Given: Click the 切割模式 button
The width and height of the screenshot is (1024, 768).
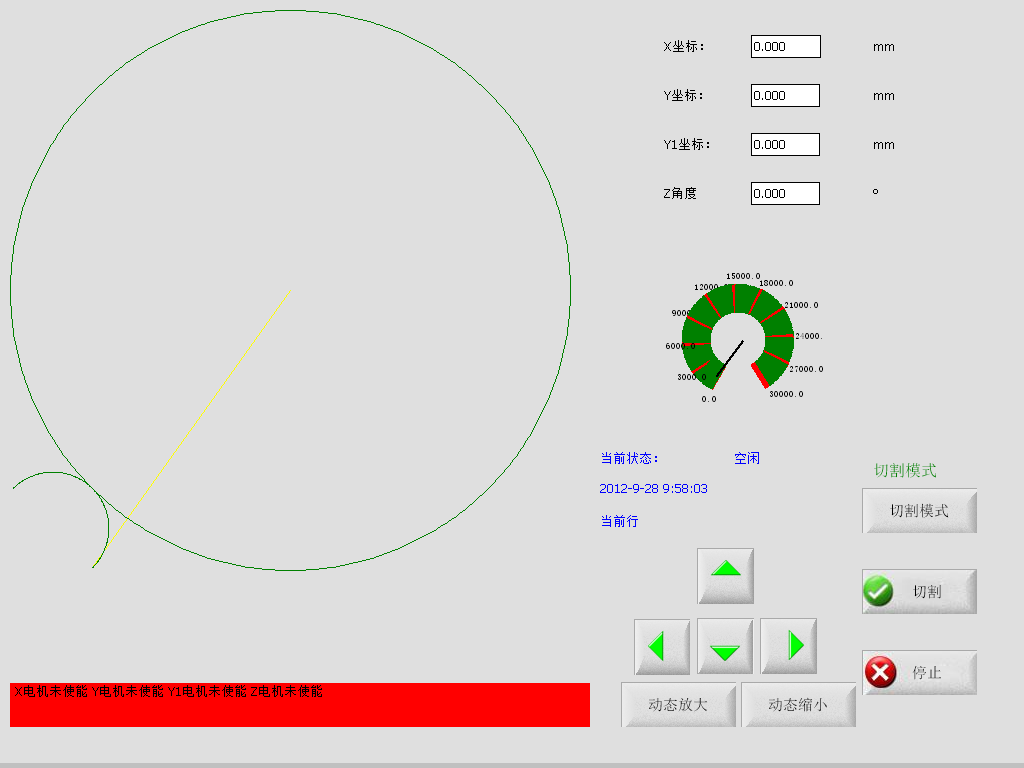Looking at the screenshot, I should pos(919,511).
